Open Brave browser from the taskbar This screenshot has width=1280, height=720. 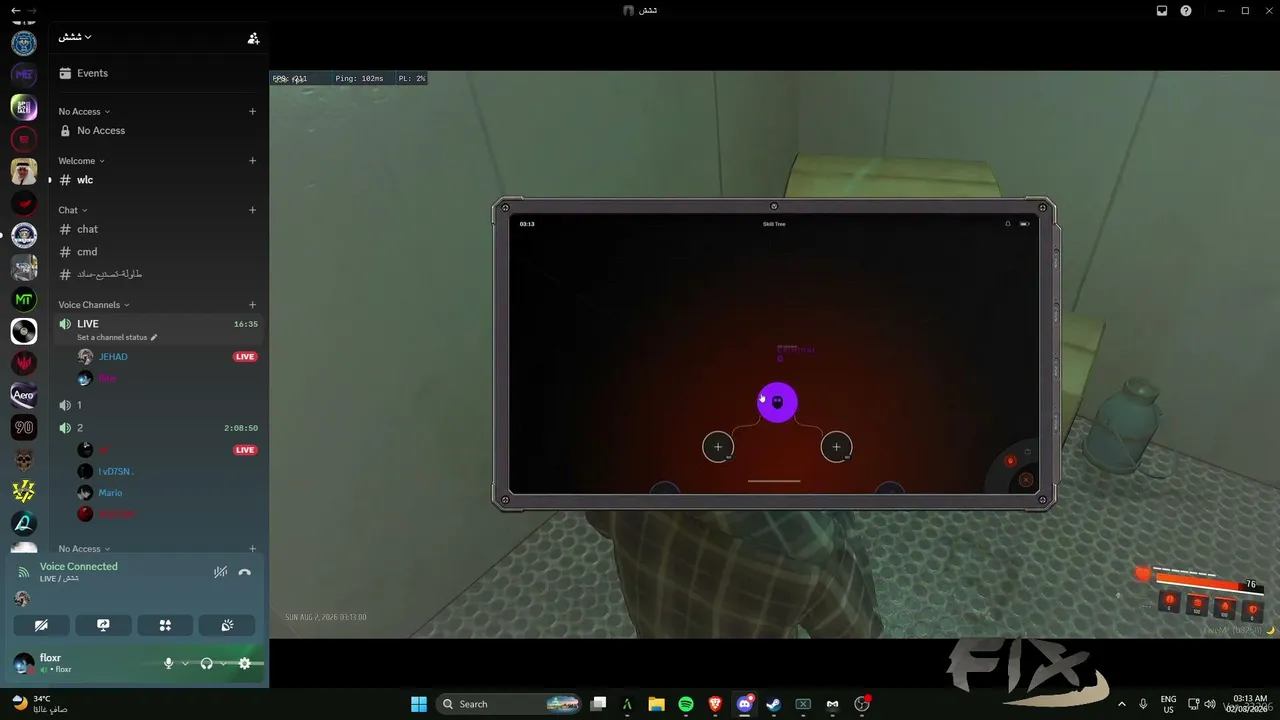715,704
